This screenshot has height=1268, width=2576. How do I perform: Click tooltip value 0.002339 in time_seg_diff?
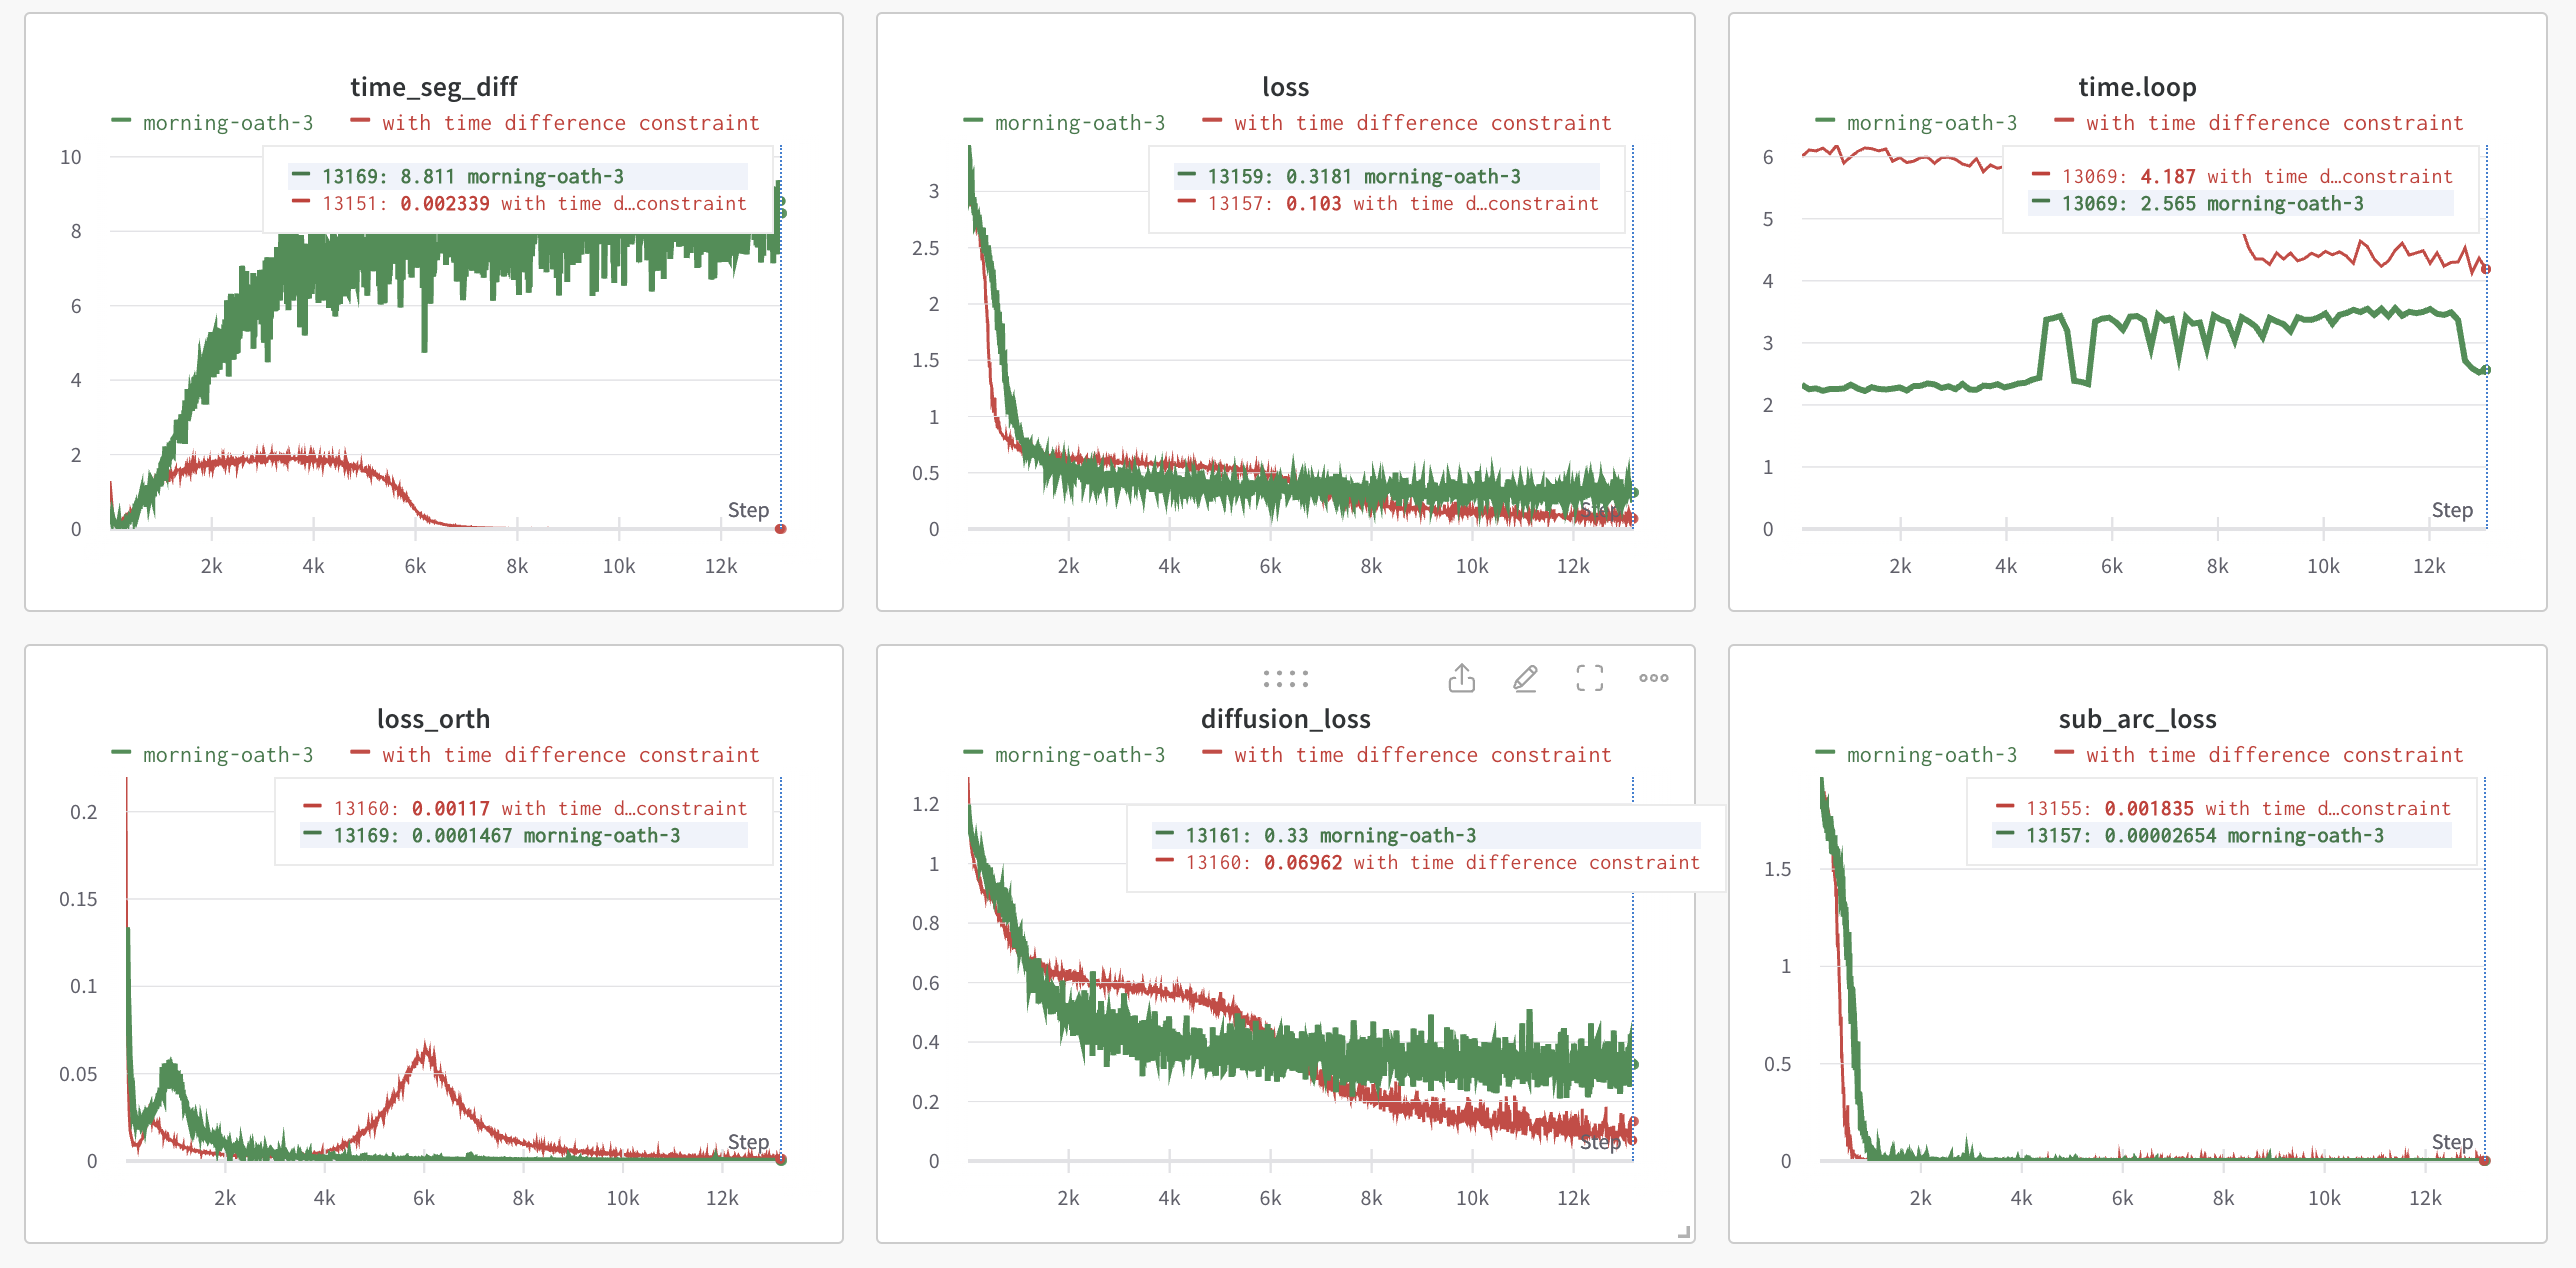(445, 204)
